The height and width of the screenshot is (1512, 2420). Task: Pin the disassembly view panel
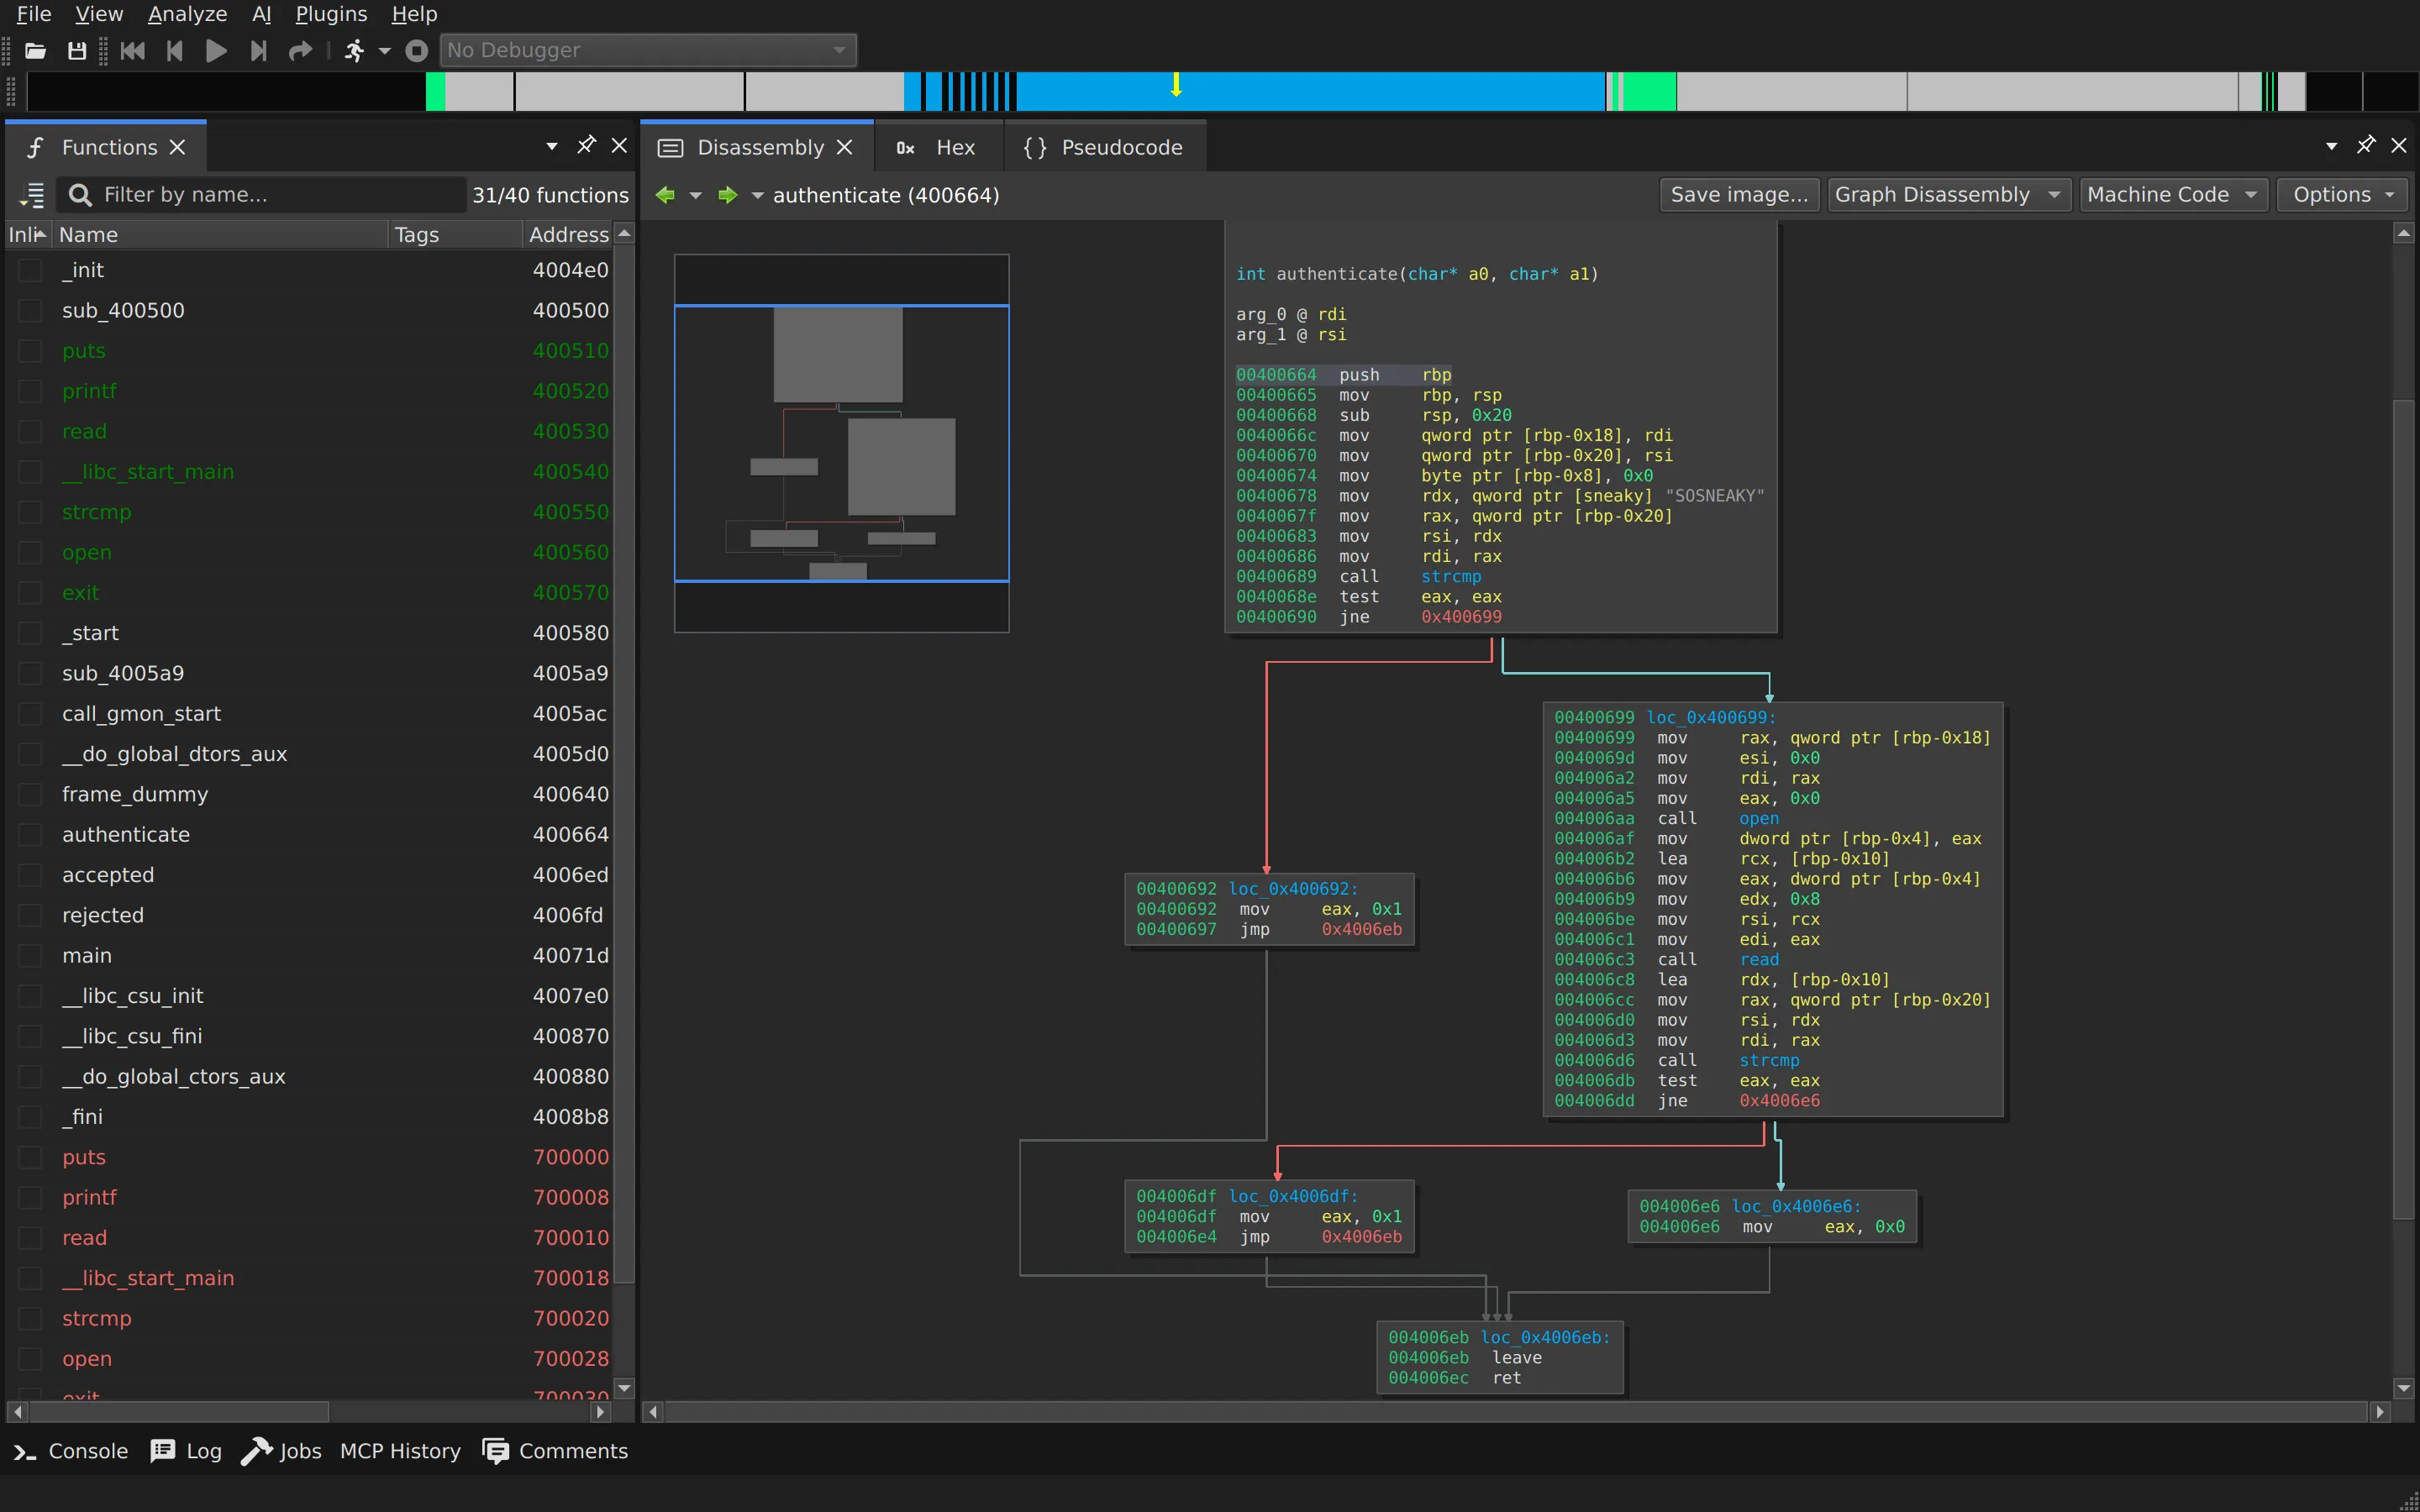pos(2366,146)
